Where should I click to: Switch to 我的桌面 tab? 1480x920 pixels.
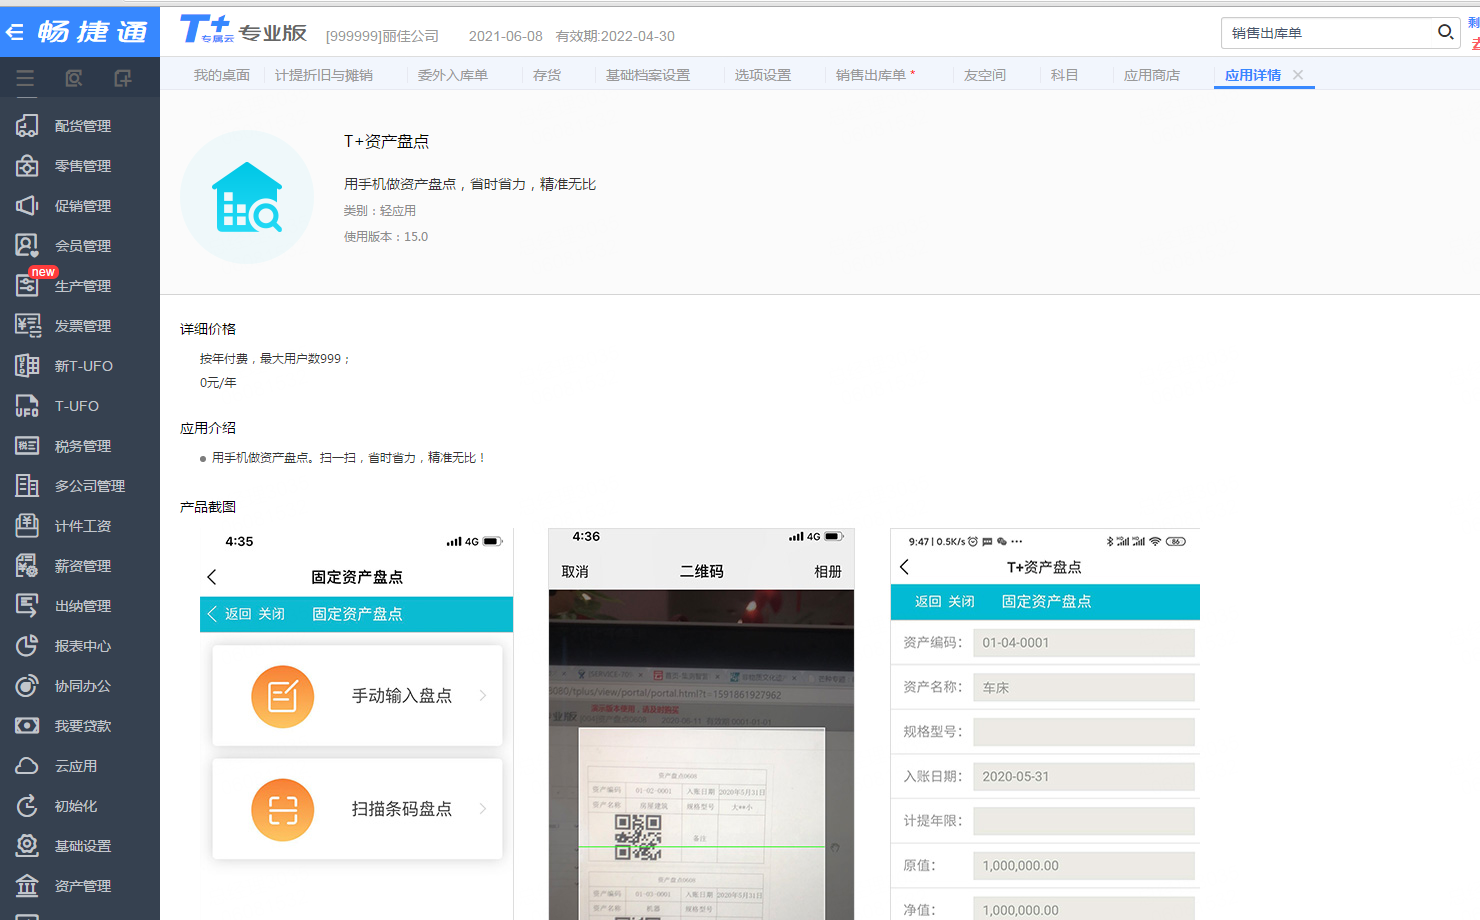click(x=222, y=75)
